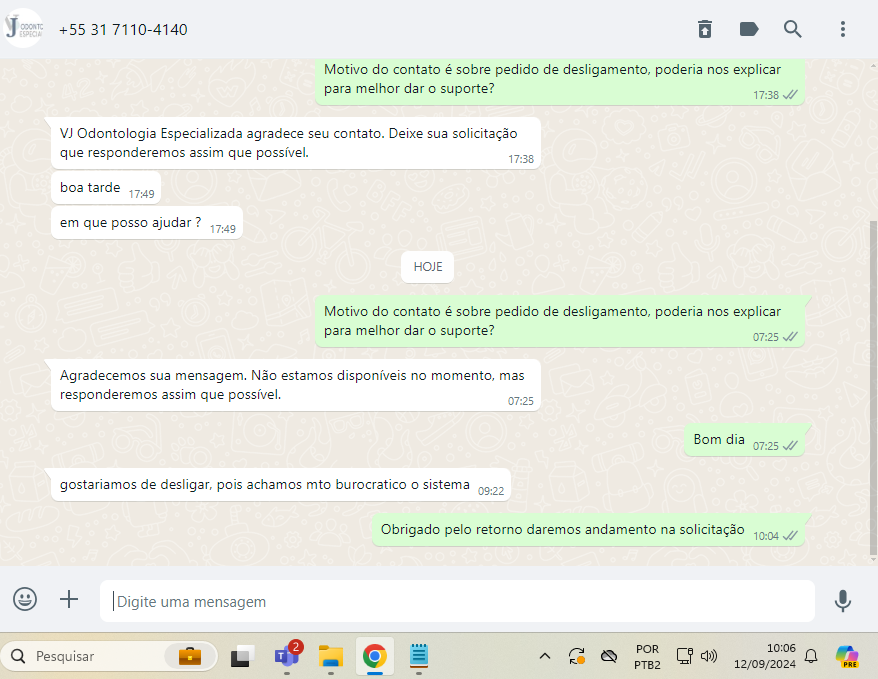
Task: Open clock showing 10:06 12/09/2024
Action: (x=764, y=656)
